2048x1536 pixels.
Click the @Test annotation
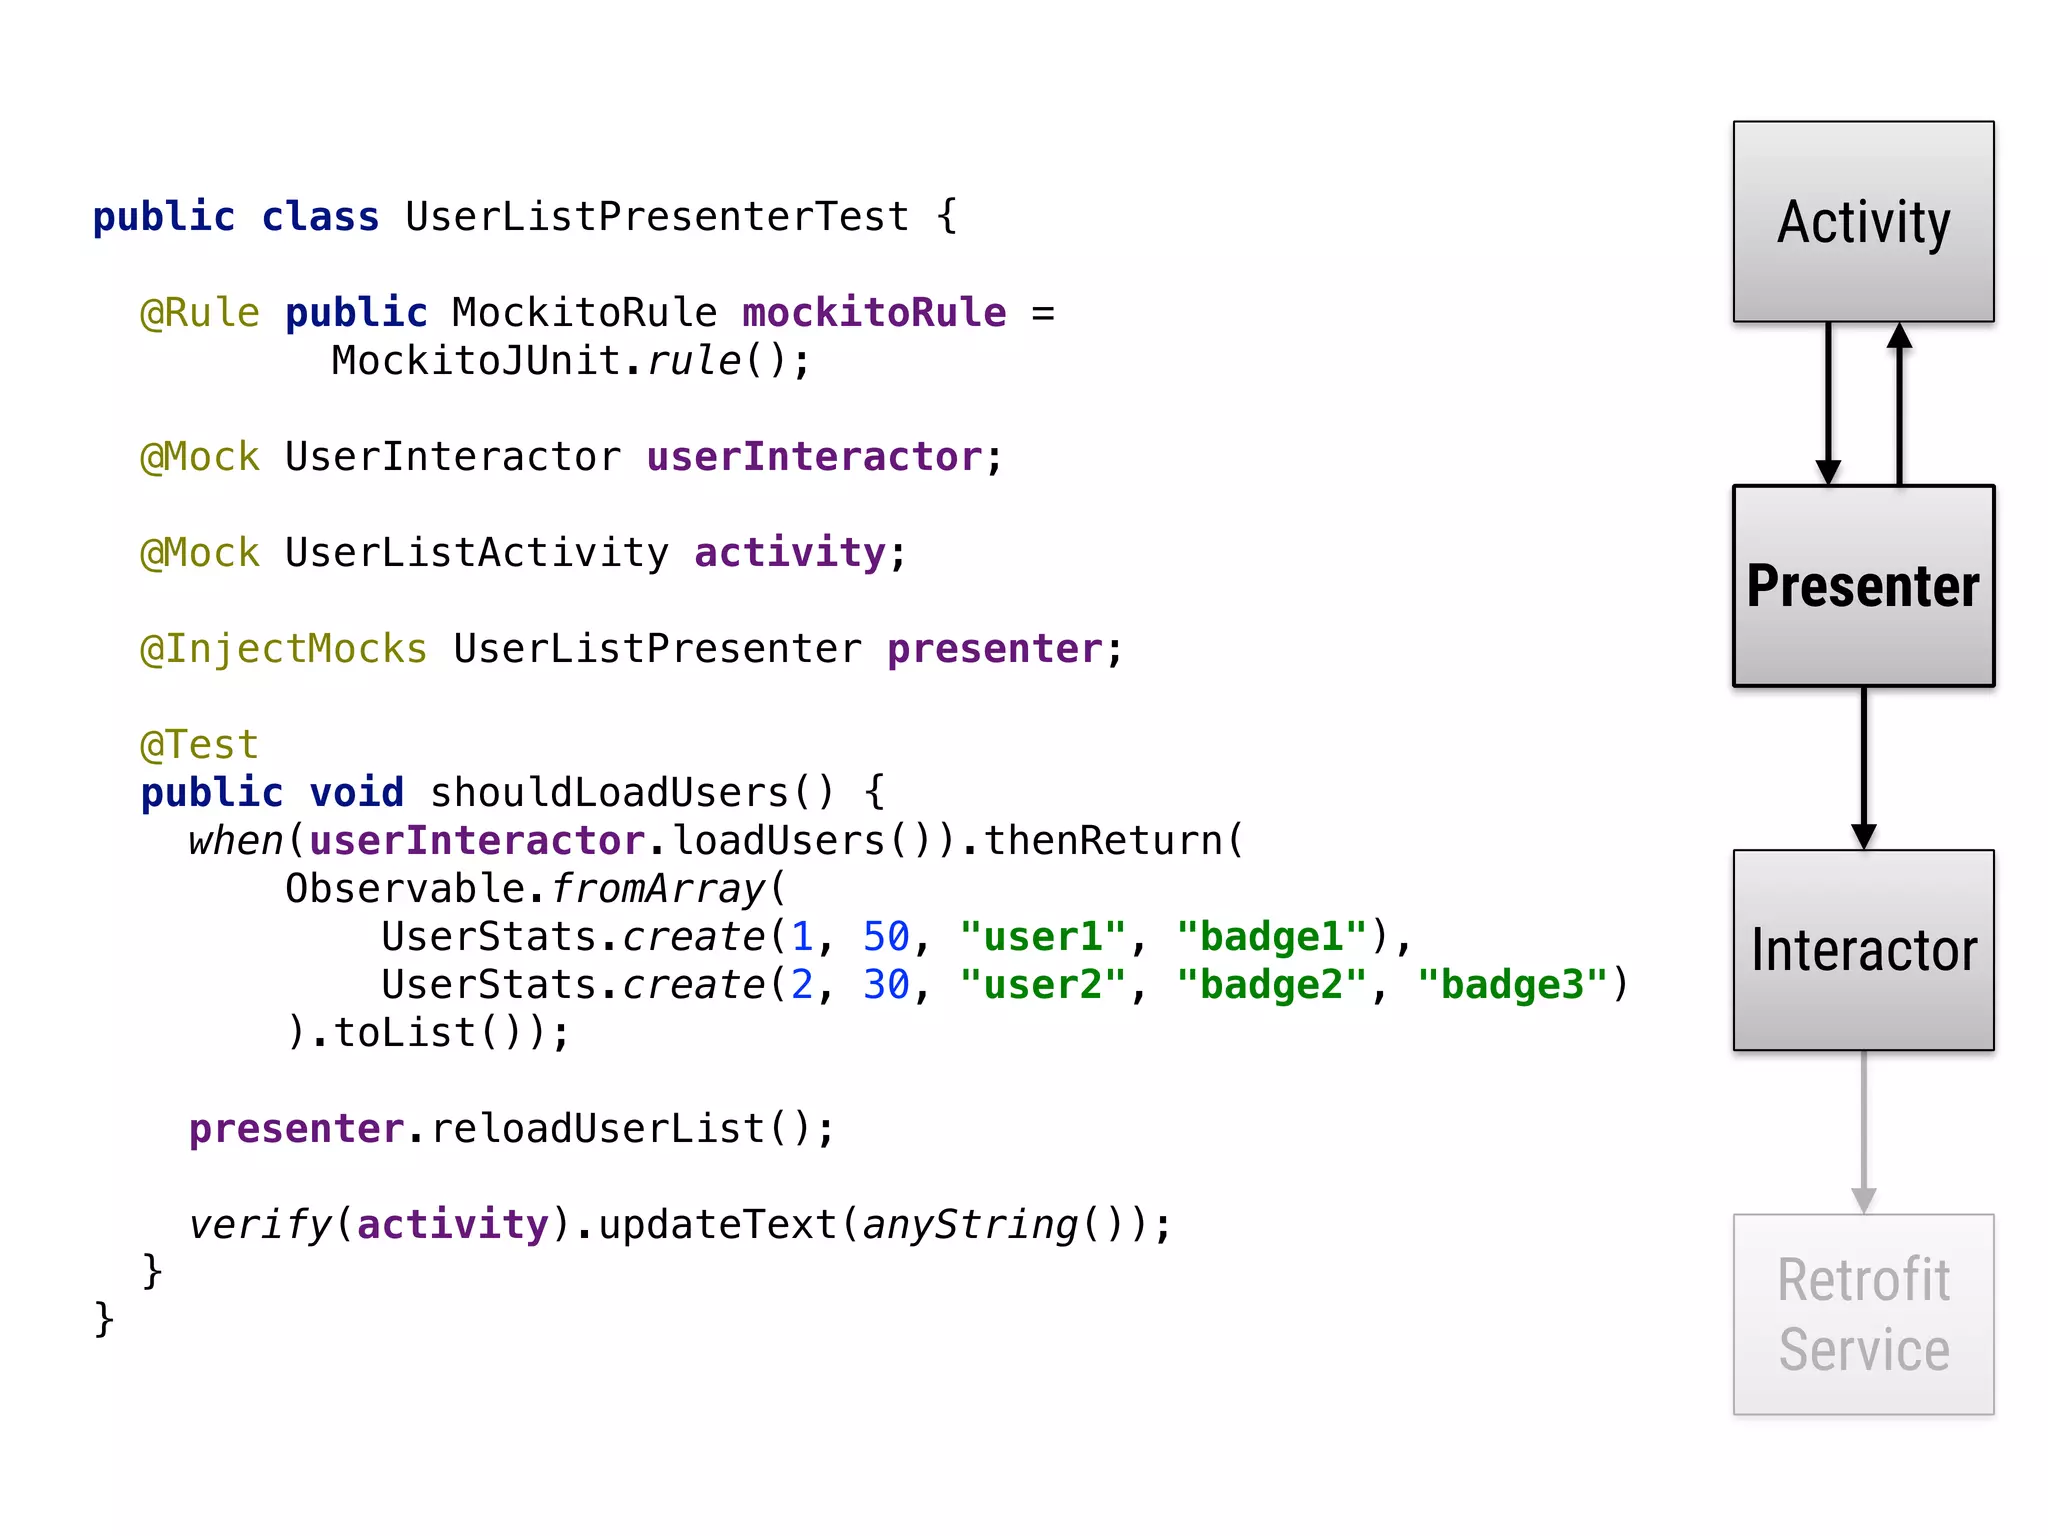pyautogui.click(x=200, y=745)
